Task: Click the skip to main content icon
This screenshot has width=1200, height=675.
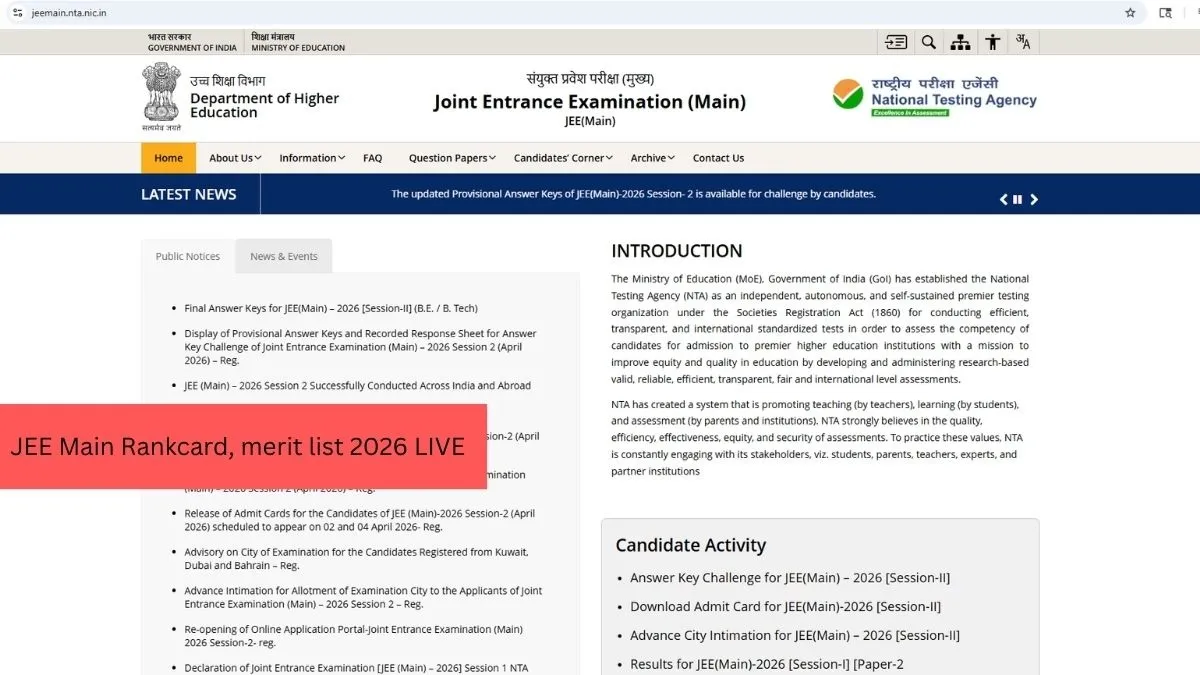Action: coord(896,42)
